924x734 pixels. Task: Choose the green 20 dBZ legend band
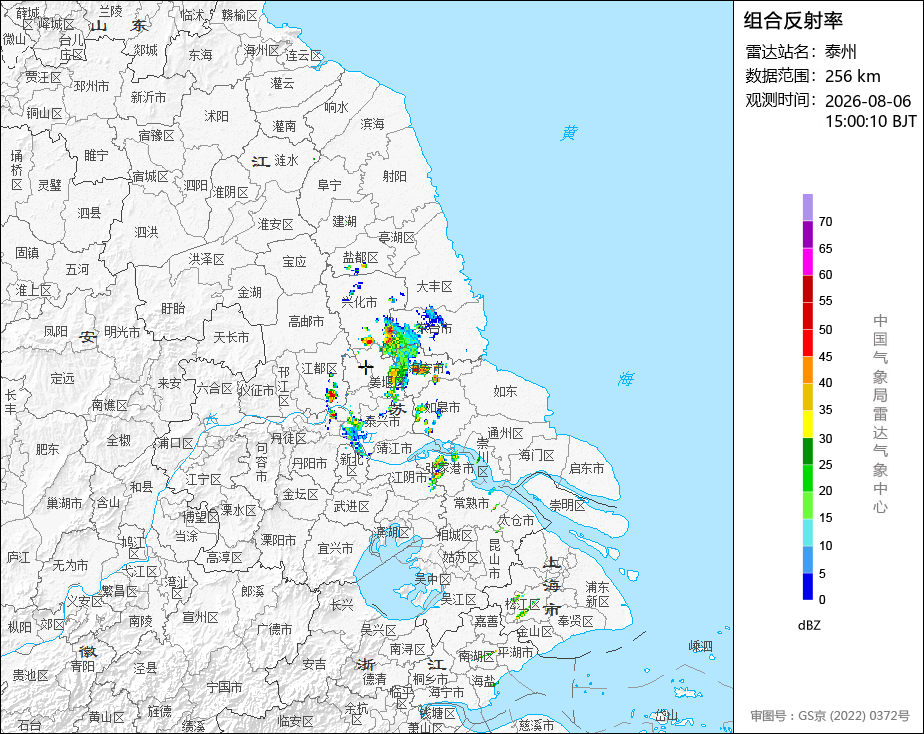tap(807, 478)
